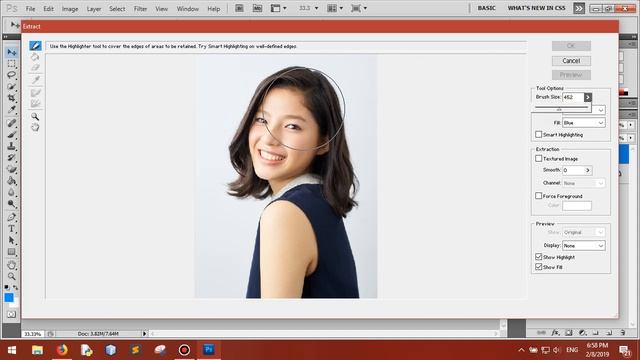Switch to What's New in CS5 workspace
This screenshot has width=640, height=360.
click(536, 8)
